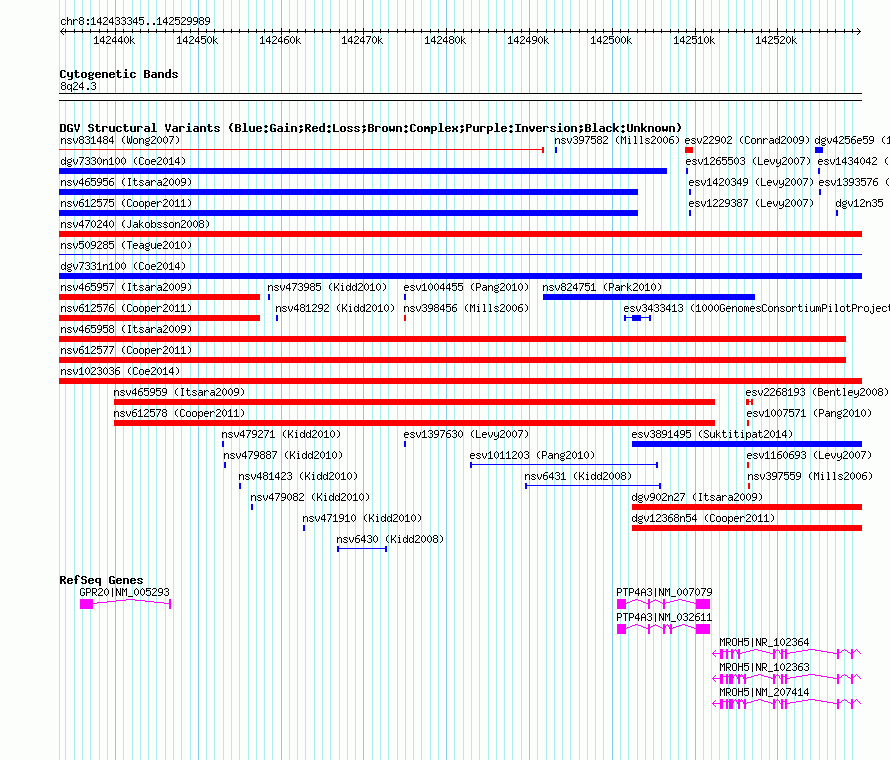Open the RefSeq Genes track heading
The height and width of the screenshot is (760, 890).
point(101,580)
